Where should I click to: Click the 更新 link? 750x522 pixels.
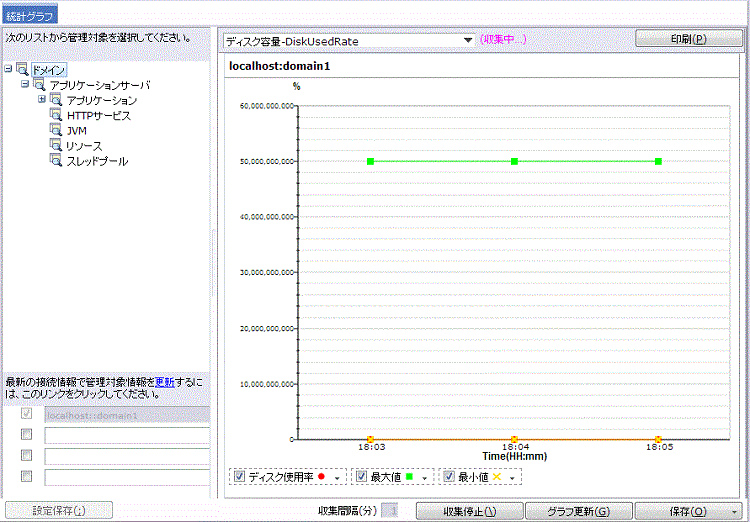[x=165, y=382]
